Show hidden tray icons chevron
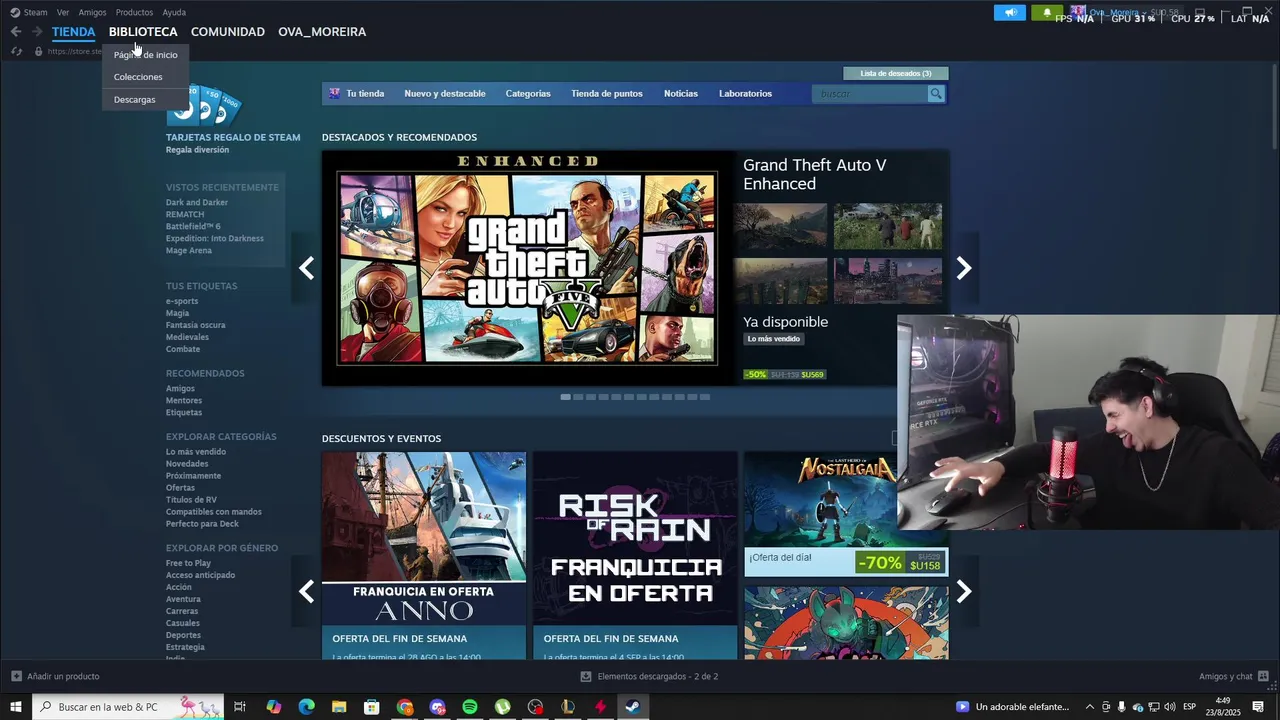This screenshot has height=720, width=1280. click(1090, 707)
